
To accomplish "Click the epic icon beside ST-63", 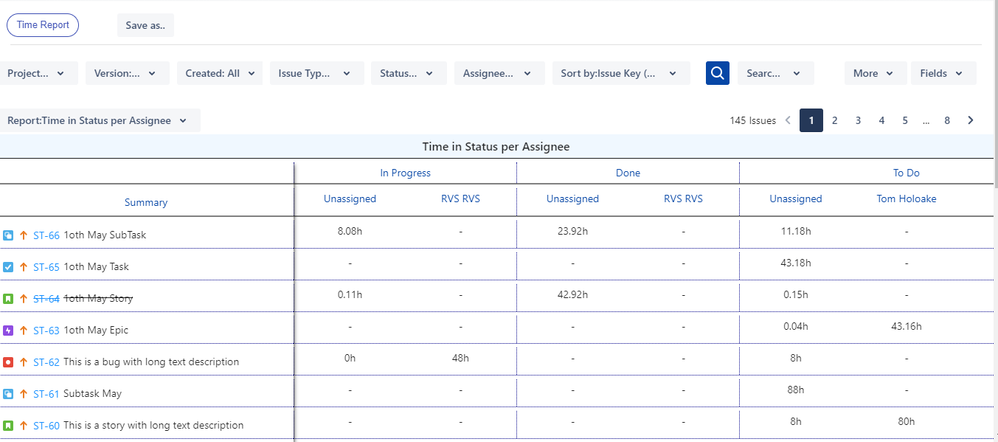I will pos(8,330).
